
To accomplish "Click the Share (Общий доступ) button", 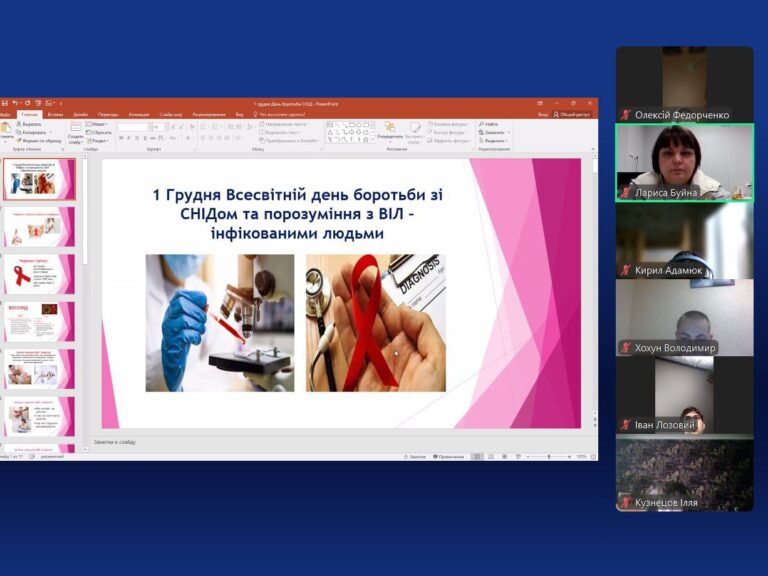I will [572, 114].
